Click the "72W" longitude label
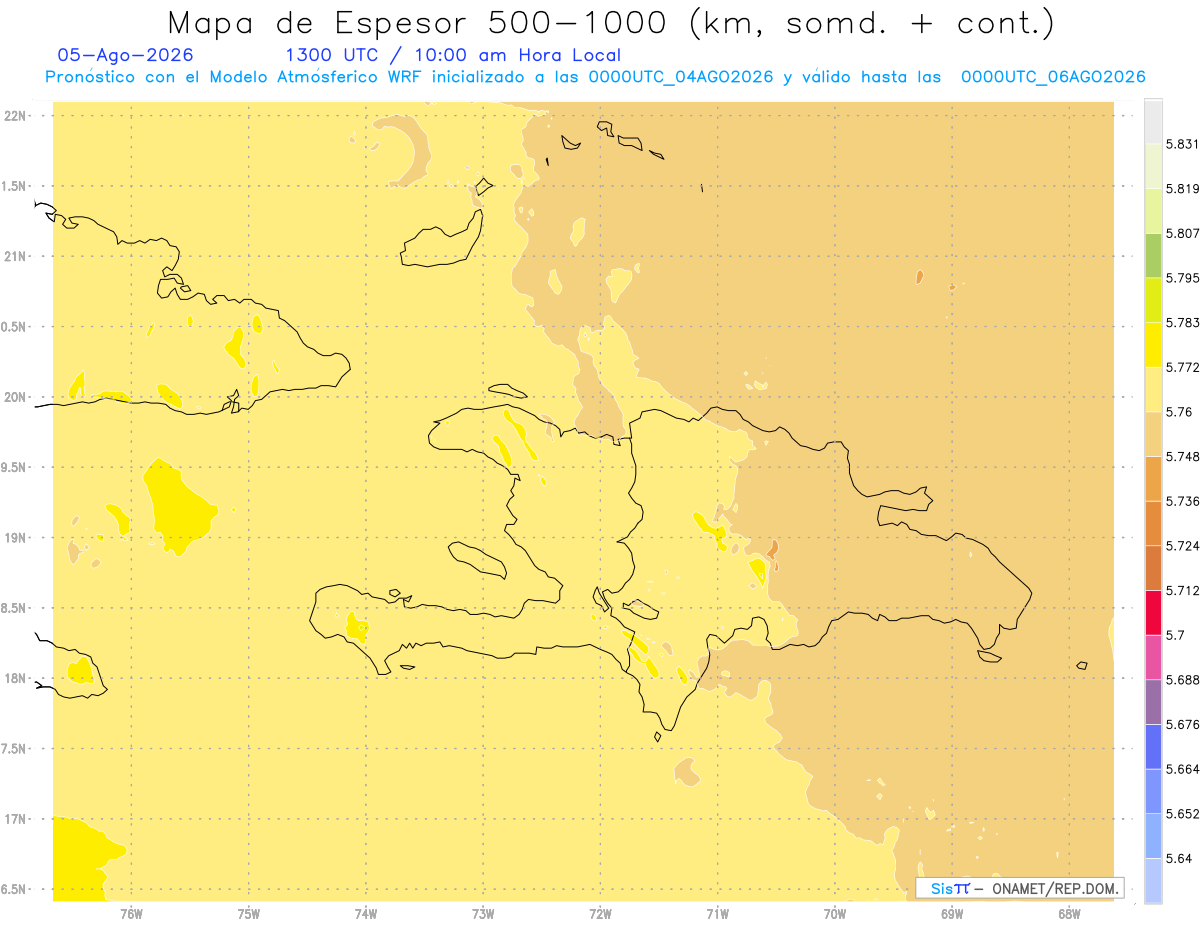1200x927 pixels. pyautogui.click(x=600, y=913)
